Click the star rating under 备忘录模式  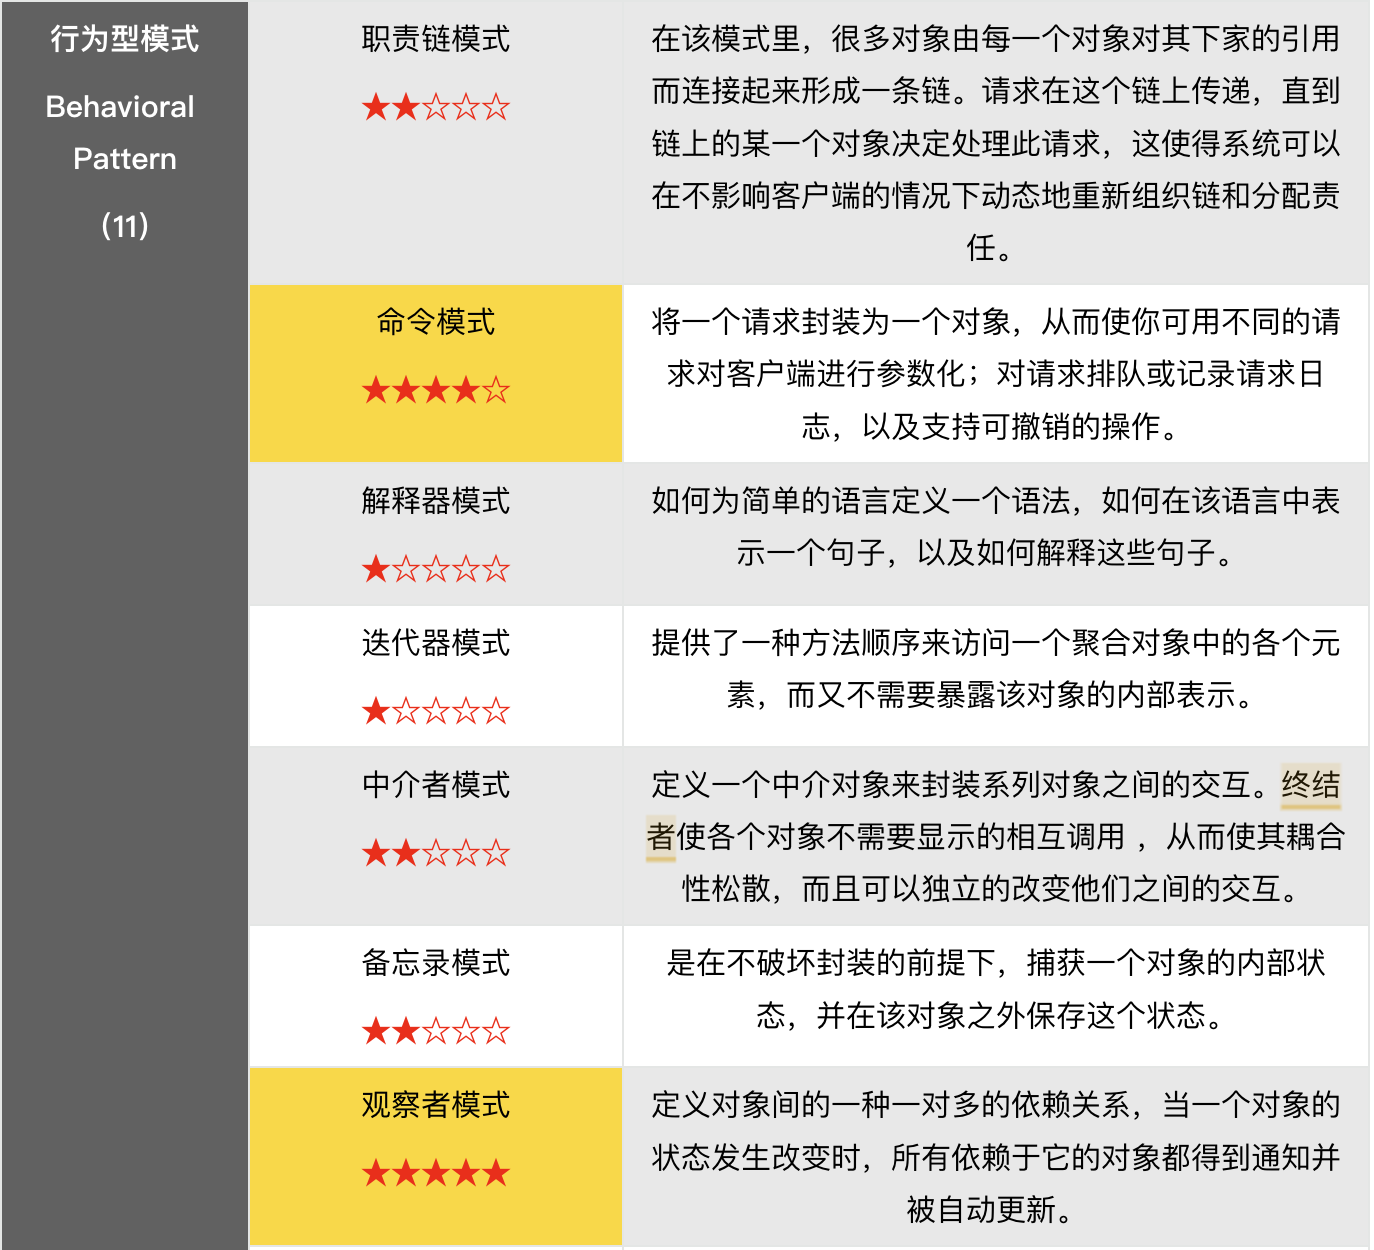[435, 1031]
